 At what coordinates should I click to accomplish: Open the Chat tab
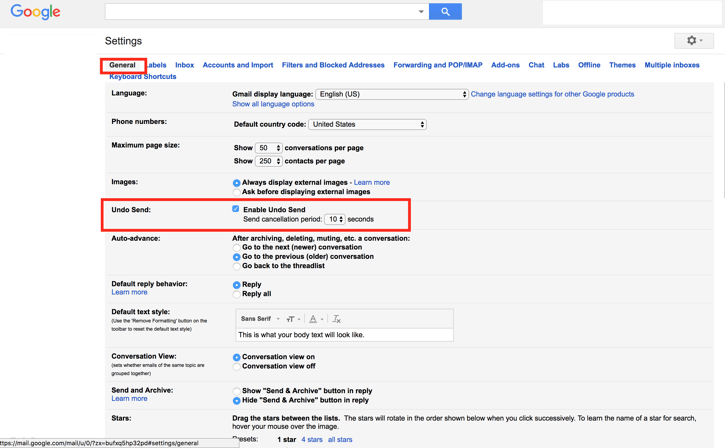point(536,65)
